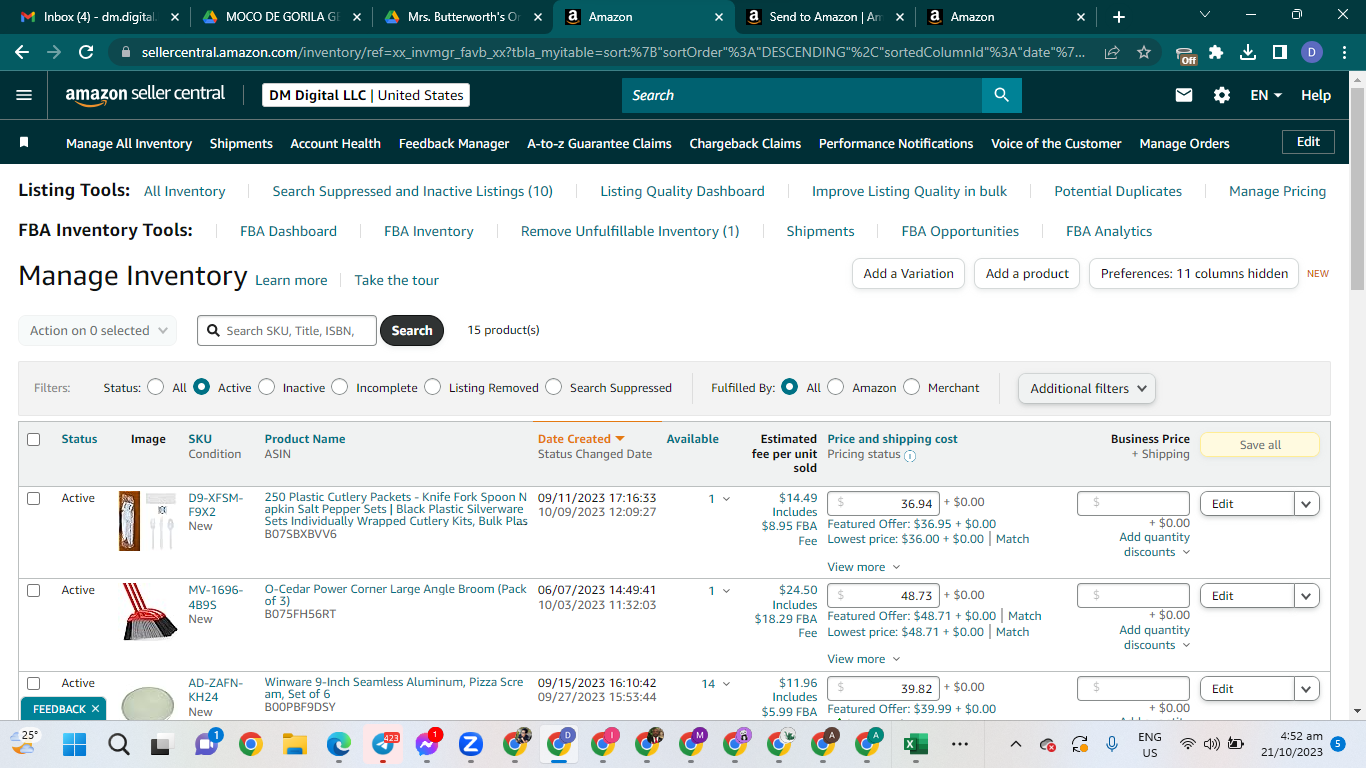Open the EN language dropdown

1266,95
